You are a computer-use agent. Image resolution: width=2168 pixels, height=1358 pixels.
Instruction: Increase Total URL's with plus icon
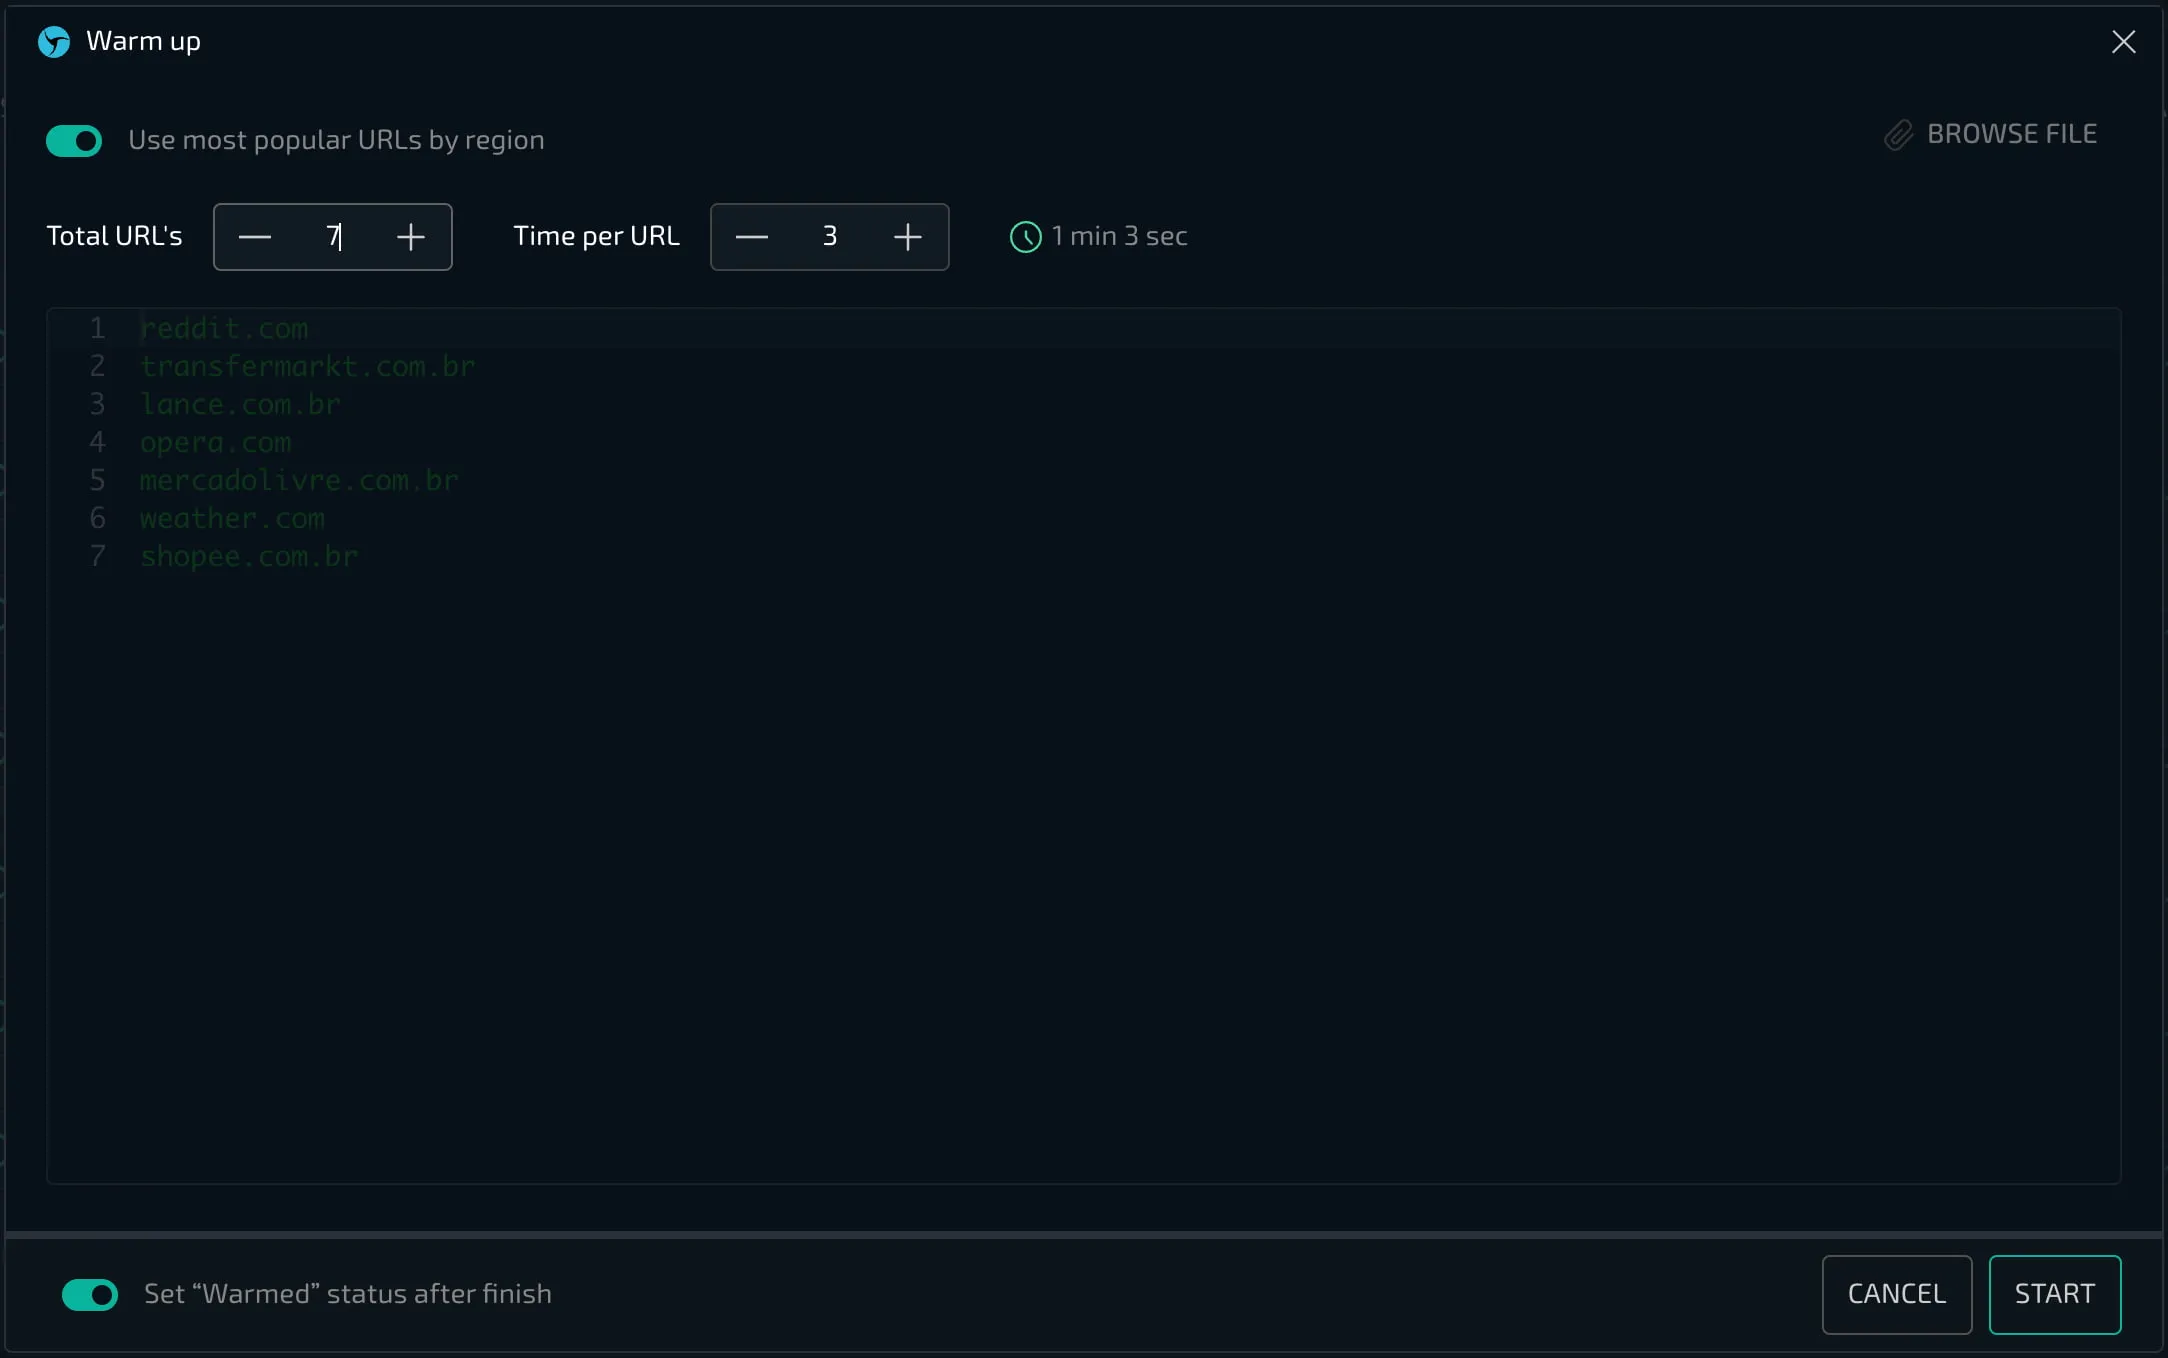pos(411,237)
